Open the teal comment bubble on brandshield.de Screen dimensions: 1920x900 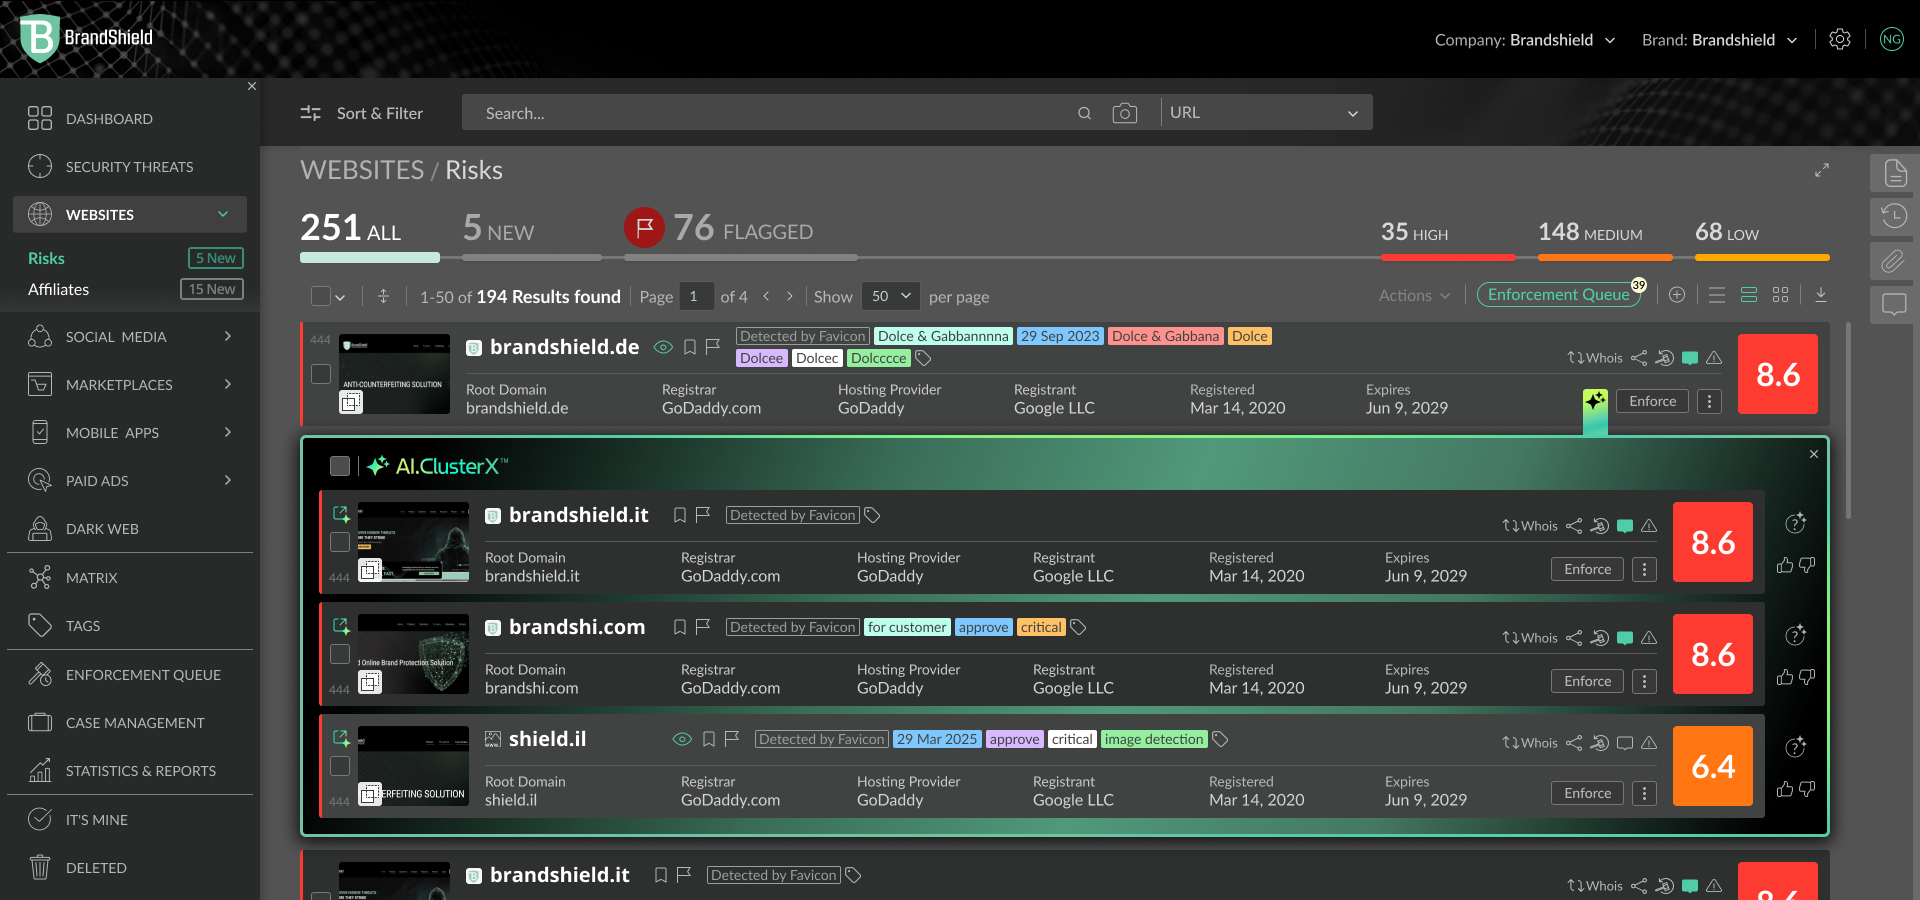coord(1690,358)
